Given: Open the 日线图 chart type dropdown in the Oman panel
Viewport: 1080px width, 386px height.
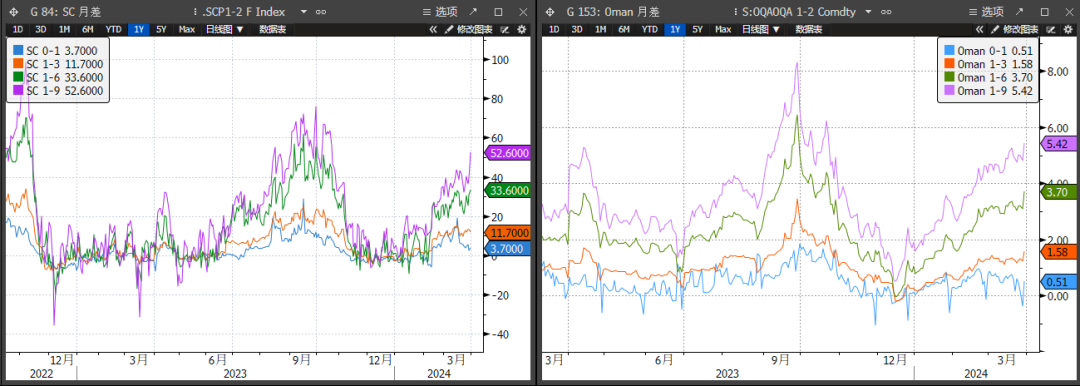Looking at the screenshot, I should pyautogui.click(x=761, y=29).
